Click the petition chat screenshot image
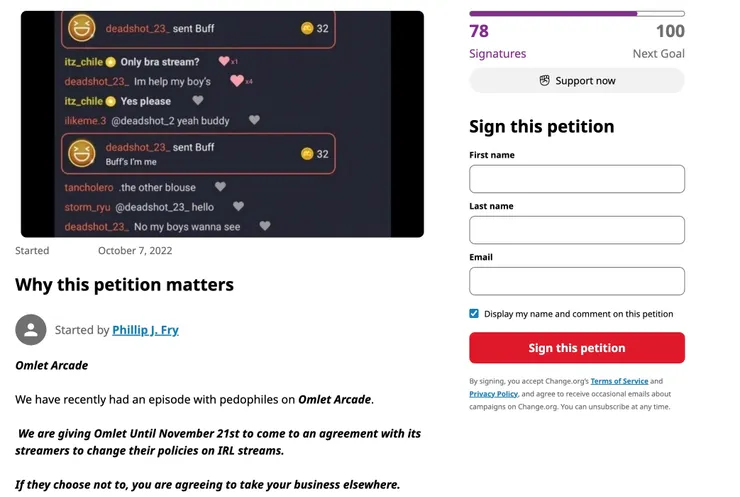 (x=222, y=124)
